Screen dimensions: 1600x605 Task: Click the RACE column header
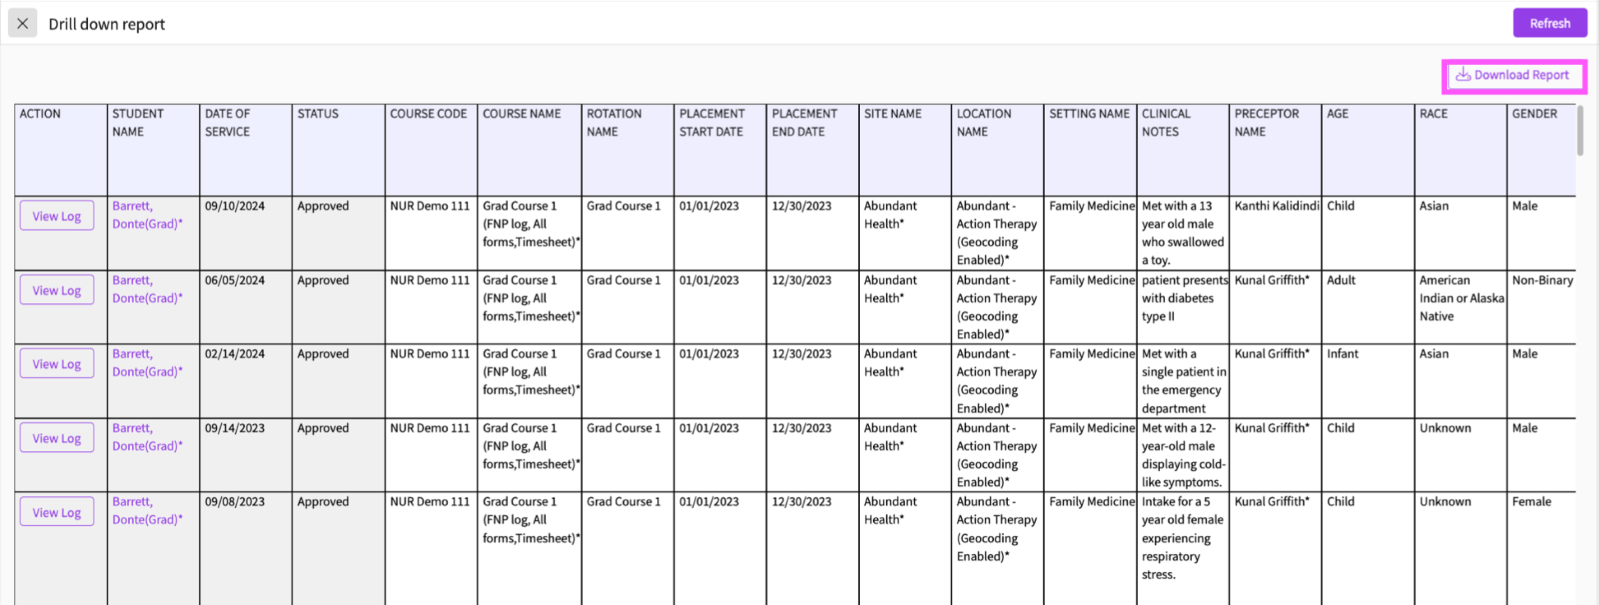coord(1460,150)
